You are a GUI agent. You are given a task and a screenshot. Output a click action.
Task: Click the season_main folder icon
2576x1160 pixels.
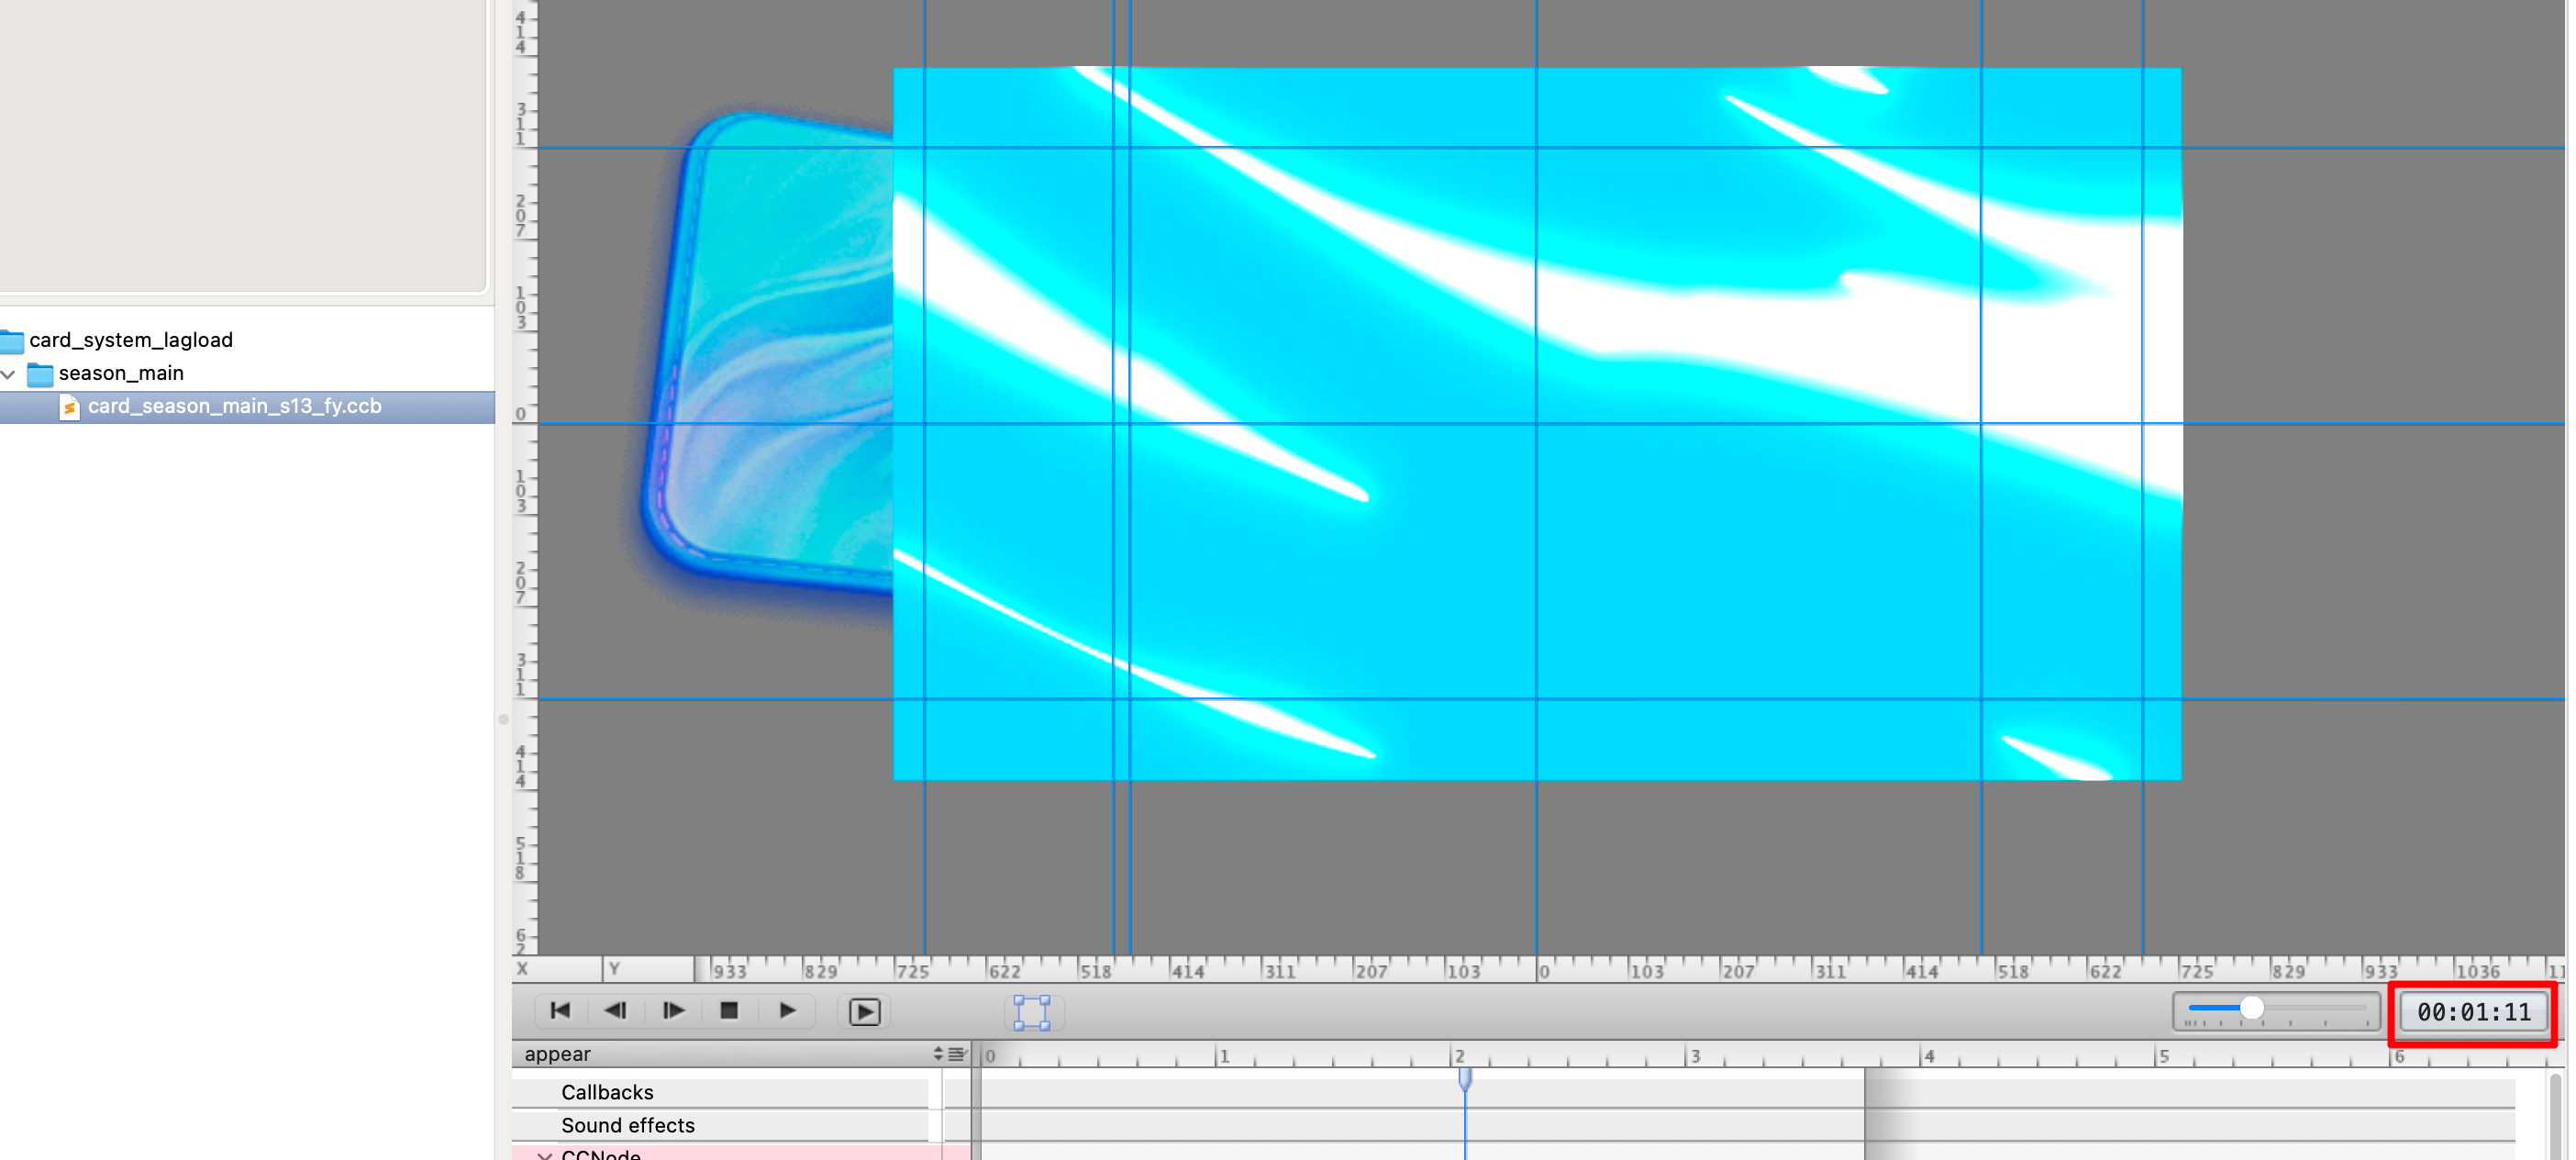[40, 374]
